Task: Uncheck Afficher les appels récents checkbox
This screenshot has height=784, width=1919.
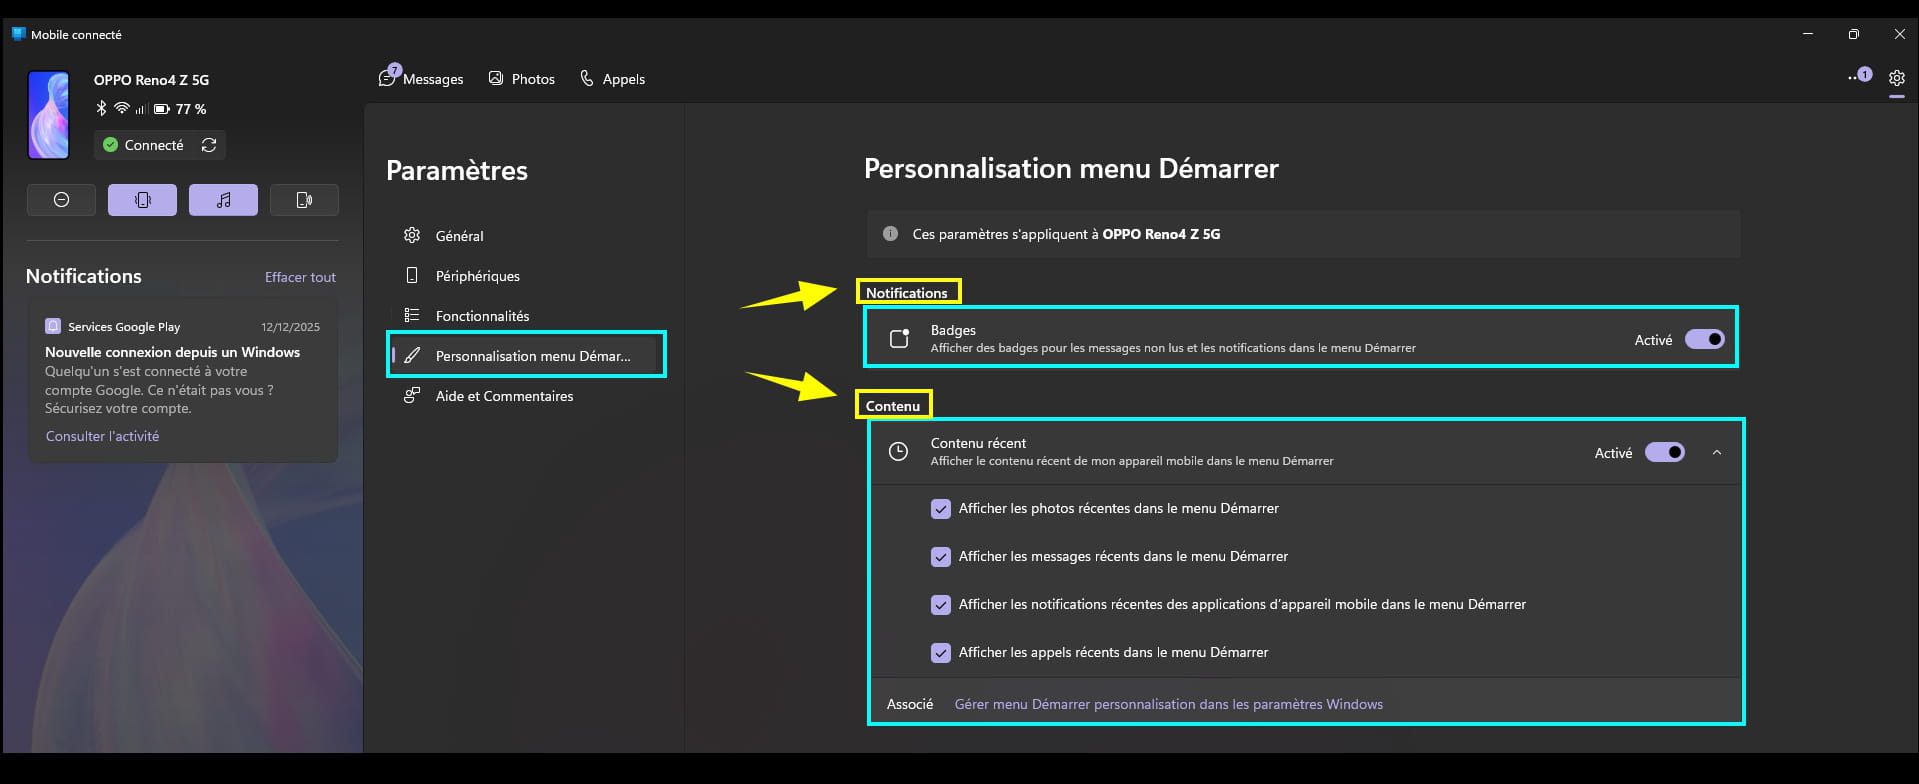Action: pyautogui.click(x=940, y=653)
